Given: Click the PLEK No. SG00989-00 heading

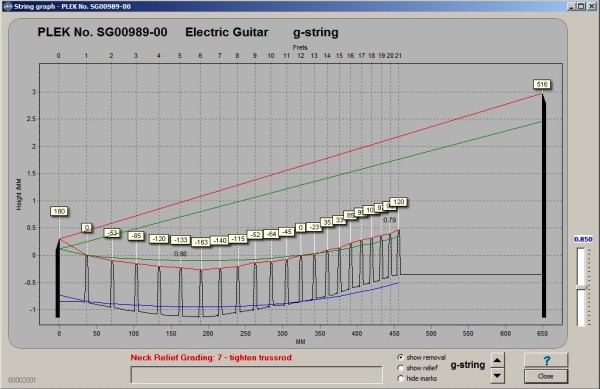Looking at the screenshot, I should [102, 32].
